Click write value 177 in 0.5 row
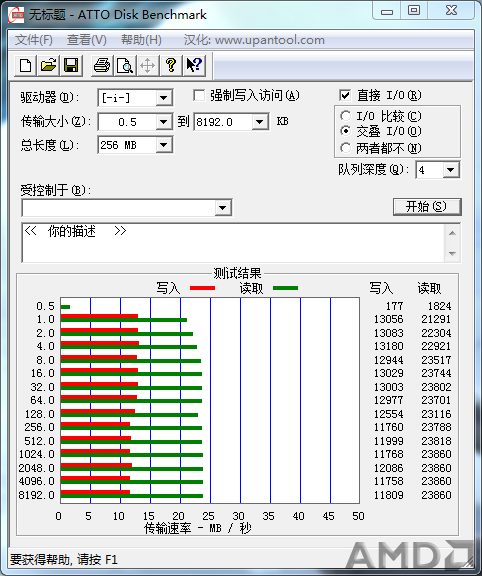Image resolution: width=482 pixels, height=576 pixels. (x=394, y=306)
